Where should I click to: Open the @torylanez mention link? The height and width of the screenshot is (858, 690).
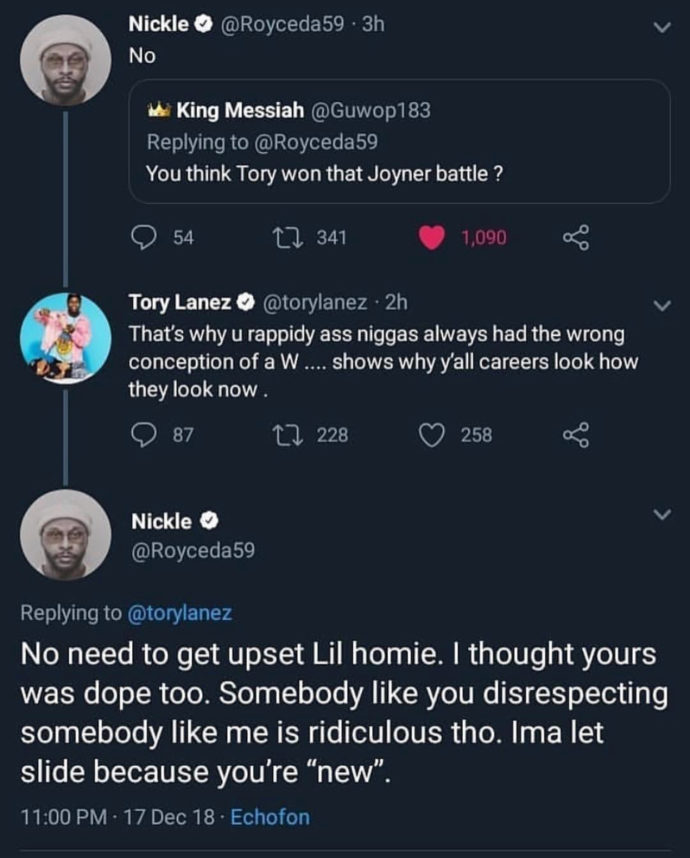coord(179,613)
